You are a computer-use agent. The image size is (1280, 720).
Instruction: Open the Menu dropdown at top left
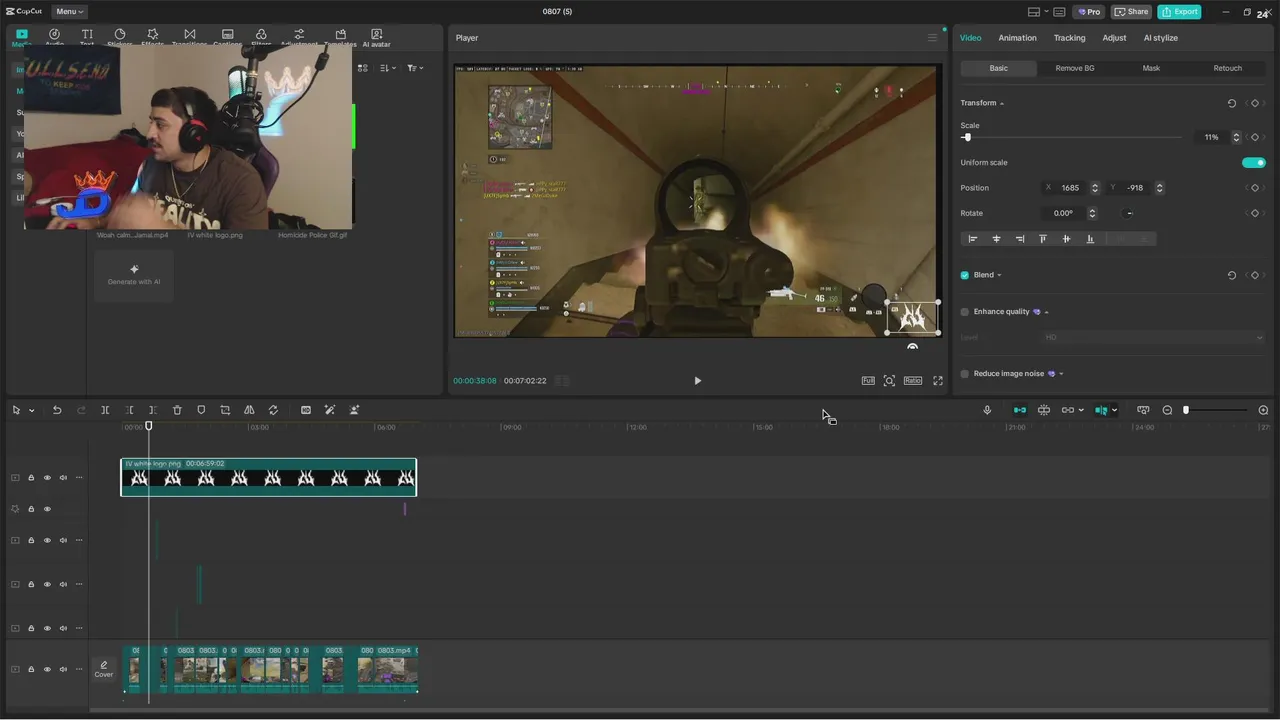click(70, 12)
